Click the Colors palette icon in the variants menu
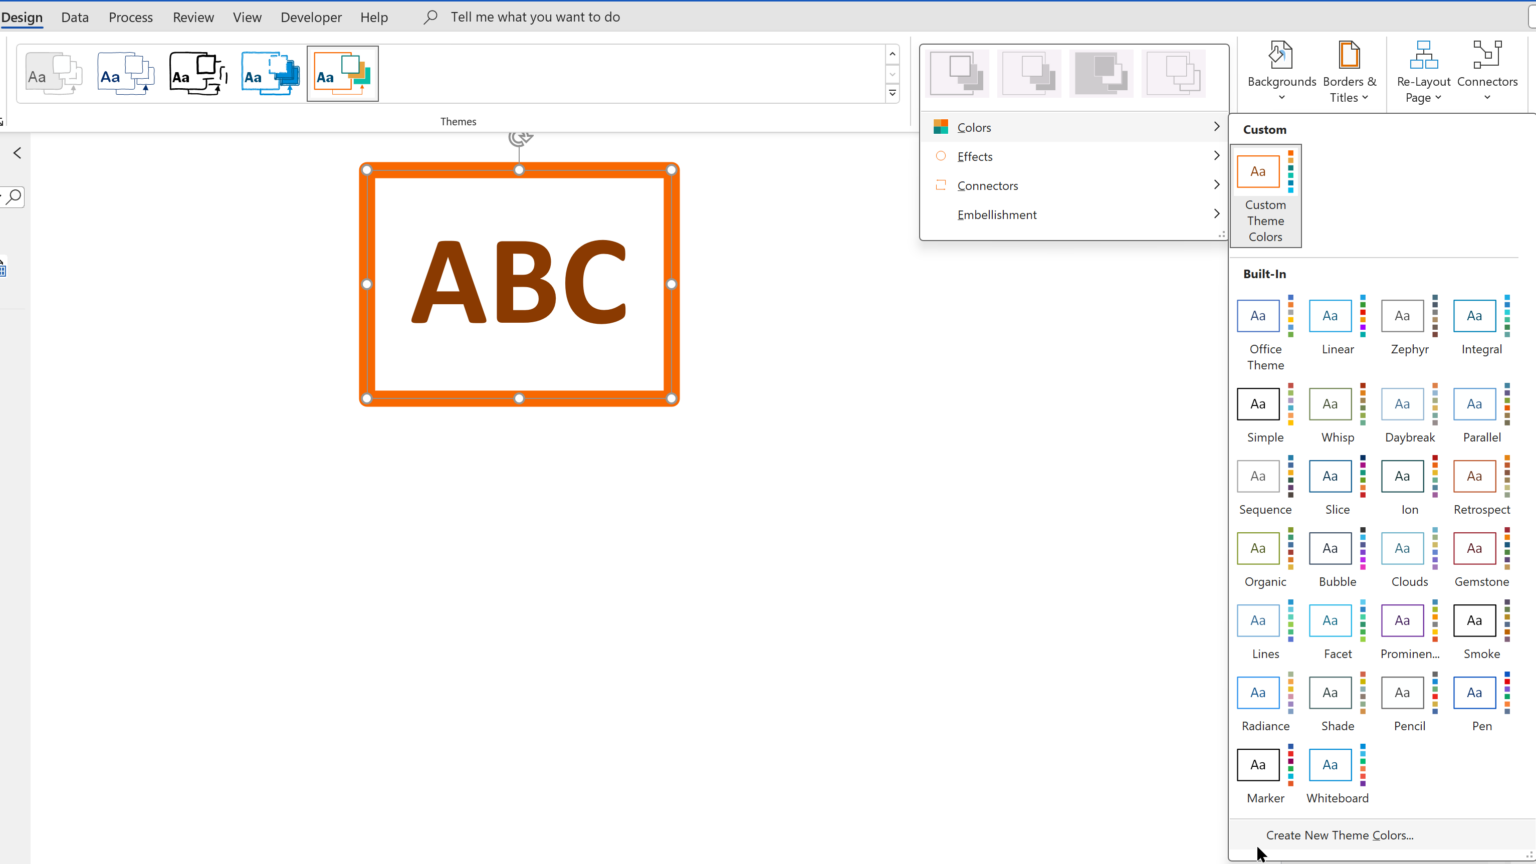Viewport: 1536px width, 864px height. pos(941,127)
